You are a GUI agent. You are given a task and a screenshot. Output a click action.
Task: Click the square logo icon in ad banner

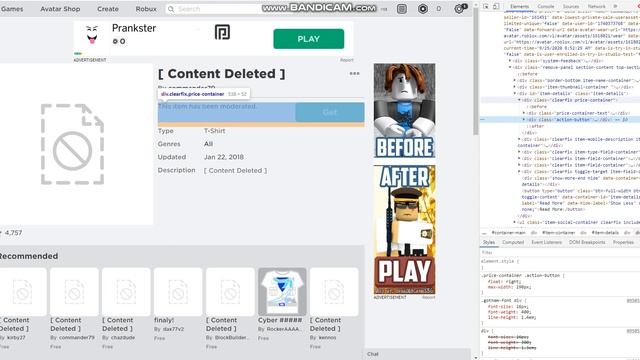[x=222, y=32]
